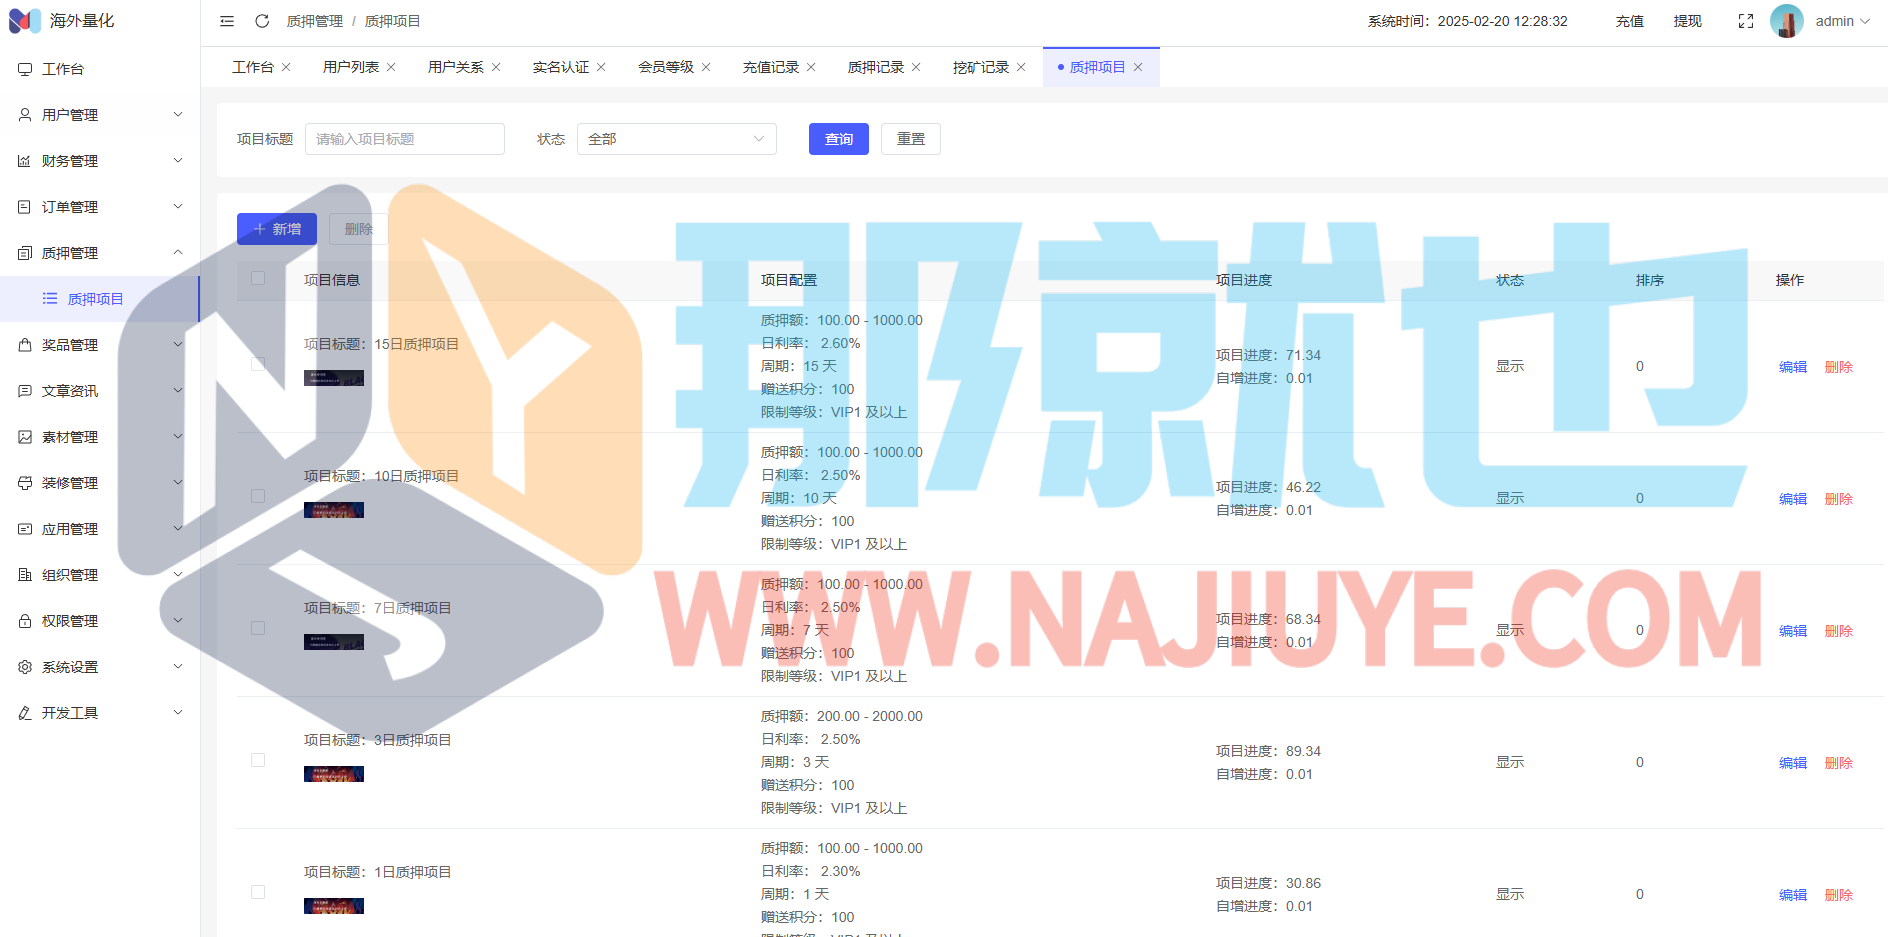Click the 项目标题 input field
The image size is (1888, 937).
point(404,139)
